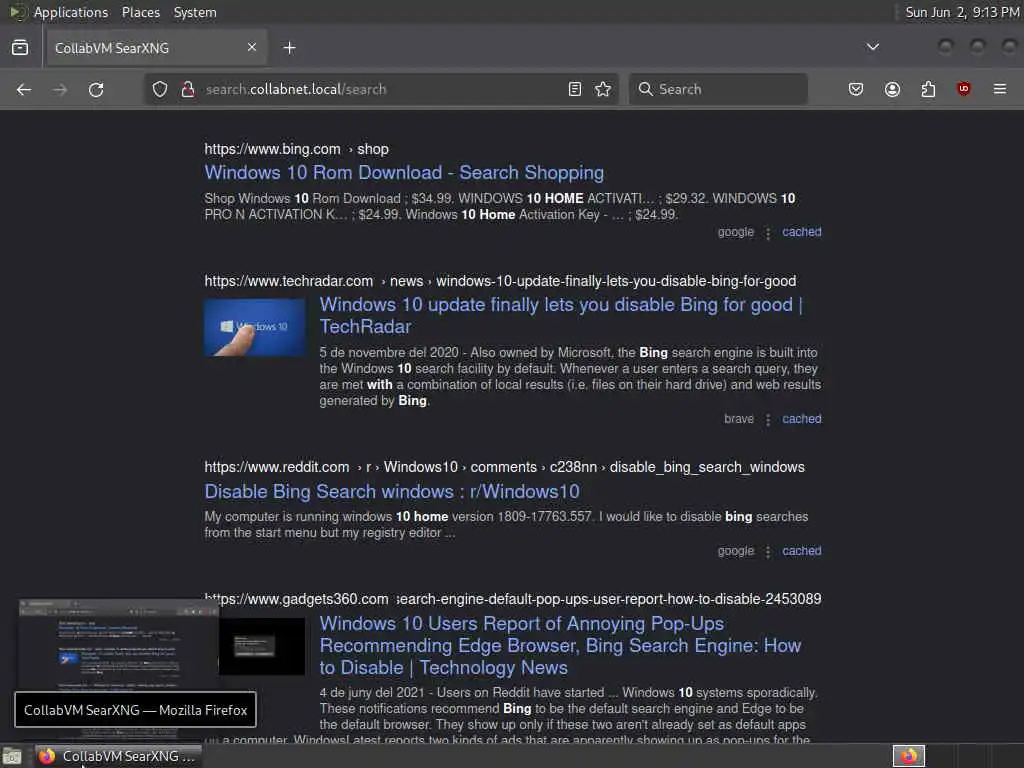The height and width of the screenshot is (768, 1024).
Task: Click the google engine label under bing.com result
Action: tap(736, 232)
